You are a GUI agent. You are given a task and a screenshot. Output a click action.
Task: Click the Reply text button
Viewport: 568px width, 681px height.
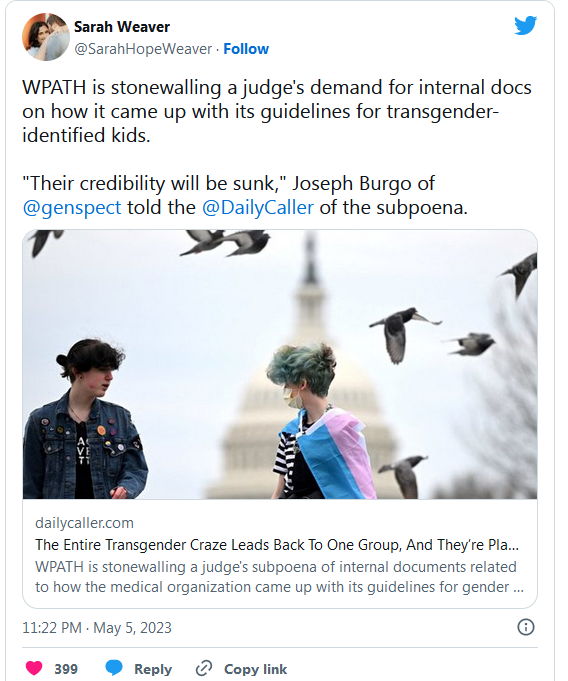153,669
